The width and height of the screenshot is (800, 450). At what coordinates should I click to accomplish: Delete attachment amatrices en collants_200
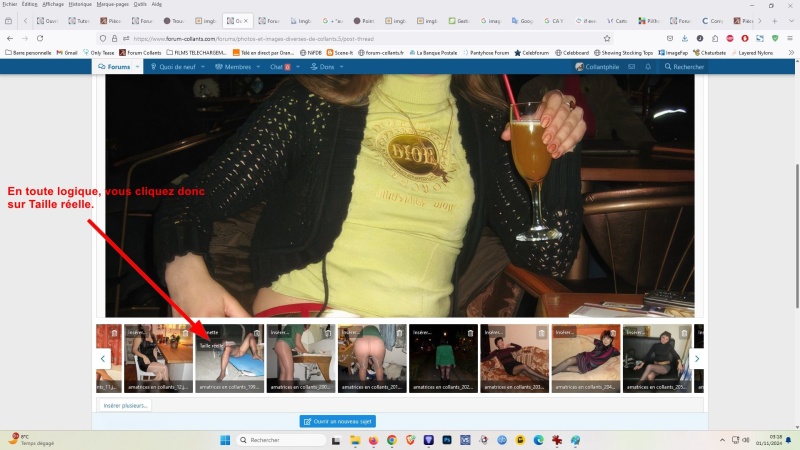click(328, 333)
